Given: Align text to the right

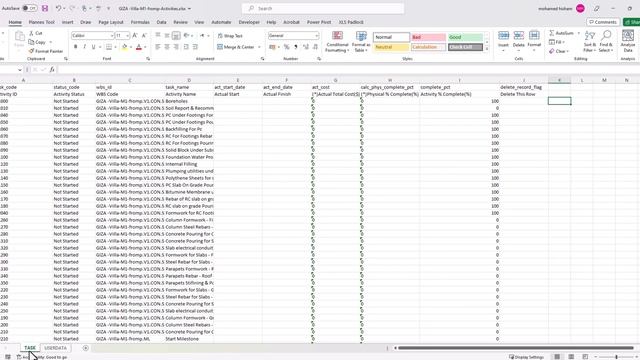Looking at the screenshot, I should (176, 47).
